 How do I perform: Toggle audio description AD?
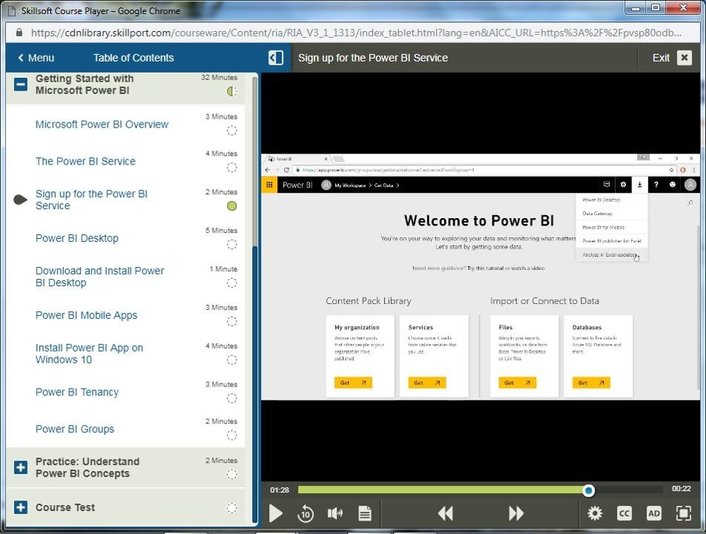(654, 513)
